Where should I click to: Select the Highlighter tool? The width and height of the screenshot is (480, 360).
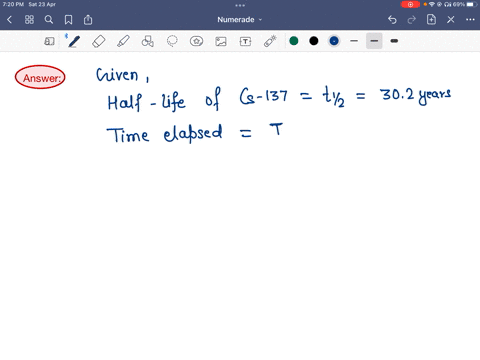coord(123,41)
